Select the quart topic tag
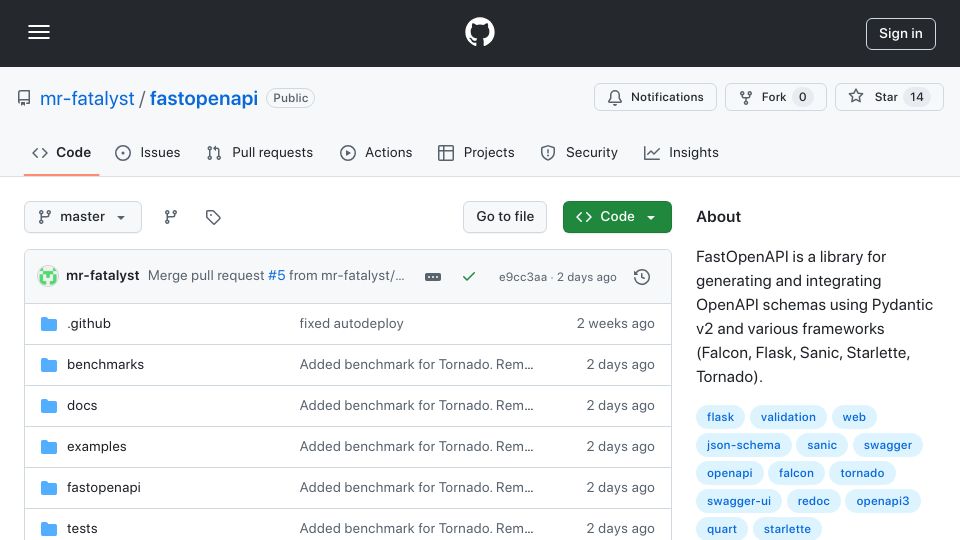This screenshot has height=540, width=960. [722, 529]
